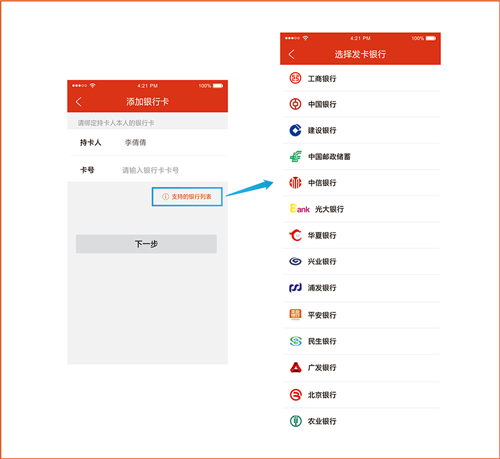Viewport: 500px width, 459px height.
Task: Click battery icon in 添加银行卡 status bar
Action: pyautogui.click(x=218, y=86)
